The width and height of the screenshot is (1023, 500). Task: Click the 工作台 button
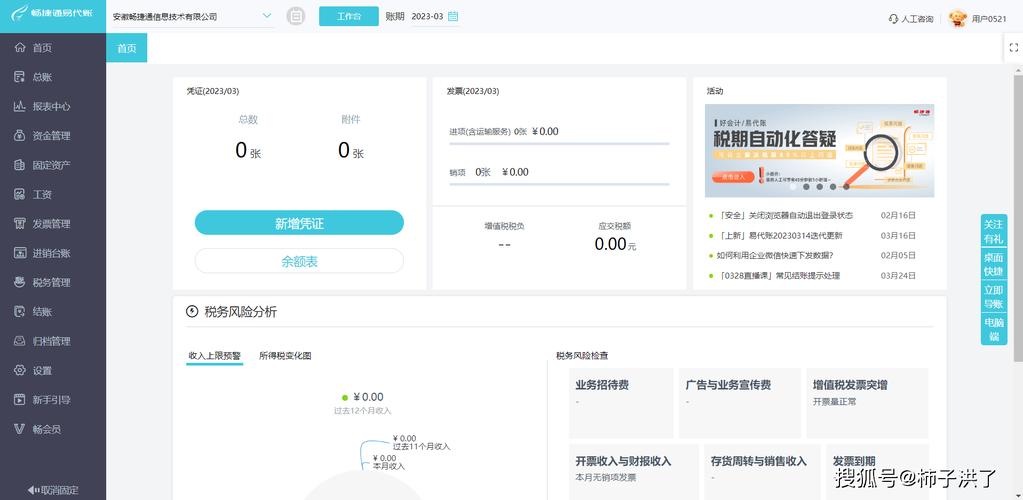click(348, 16)
